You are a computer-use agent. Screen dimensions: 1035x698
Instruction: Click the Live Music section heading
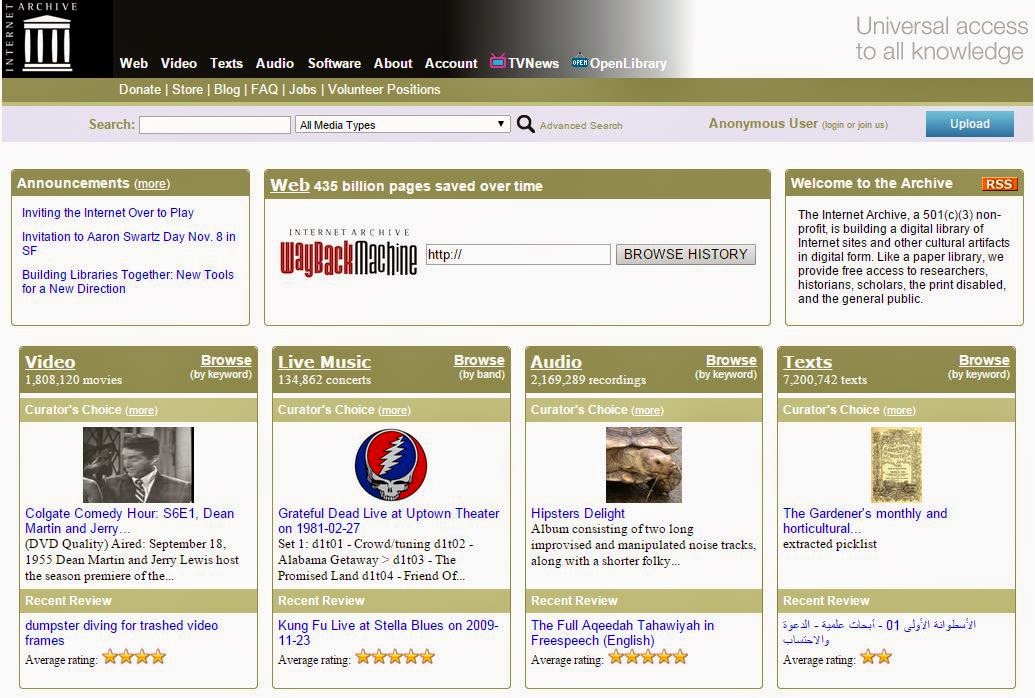point(324,362)
